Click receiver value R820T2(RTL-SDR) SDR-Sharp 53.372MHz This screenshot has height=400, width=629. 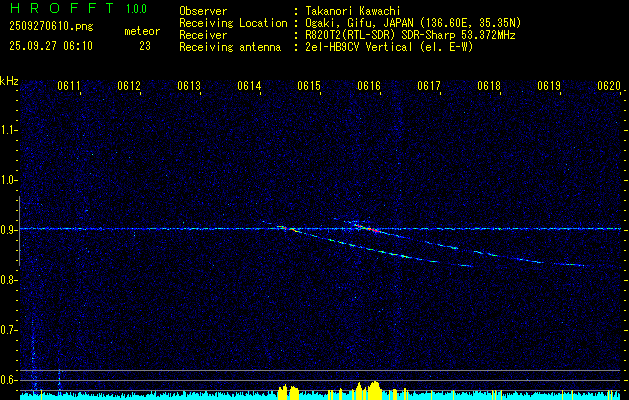pos(410,35)
